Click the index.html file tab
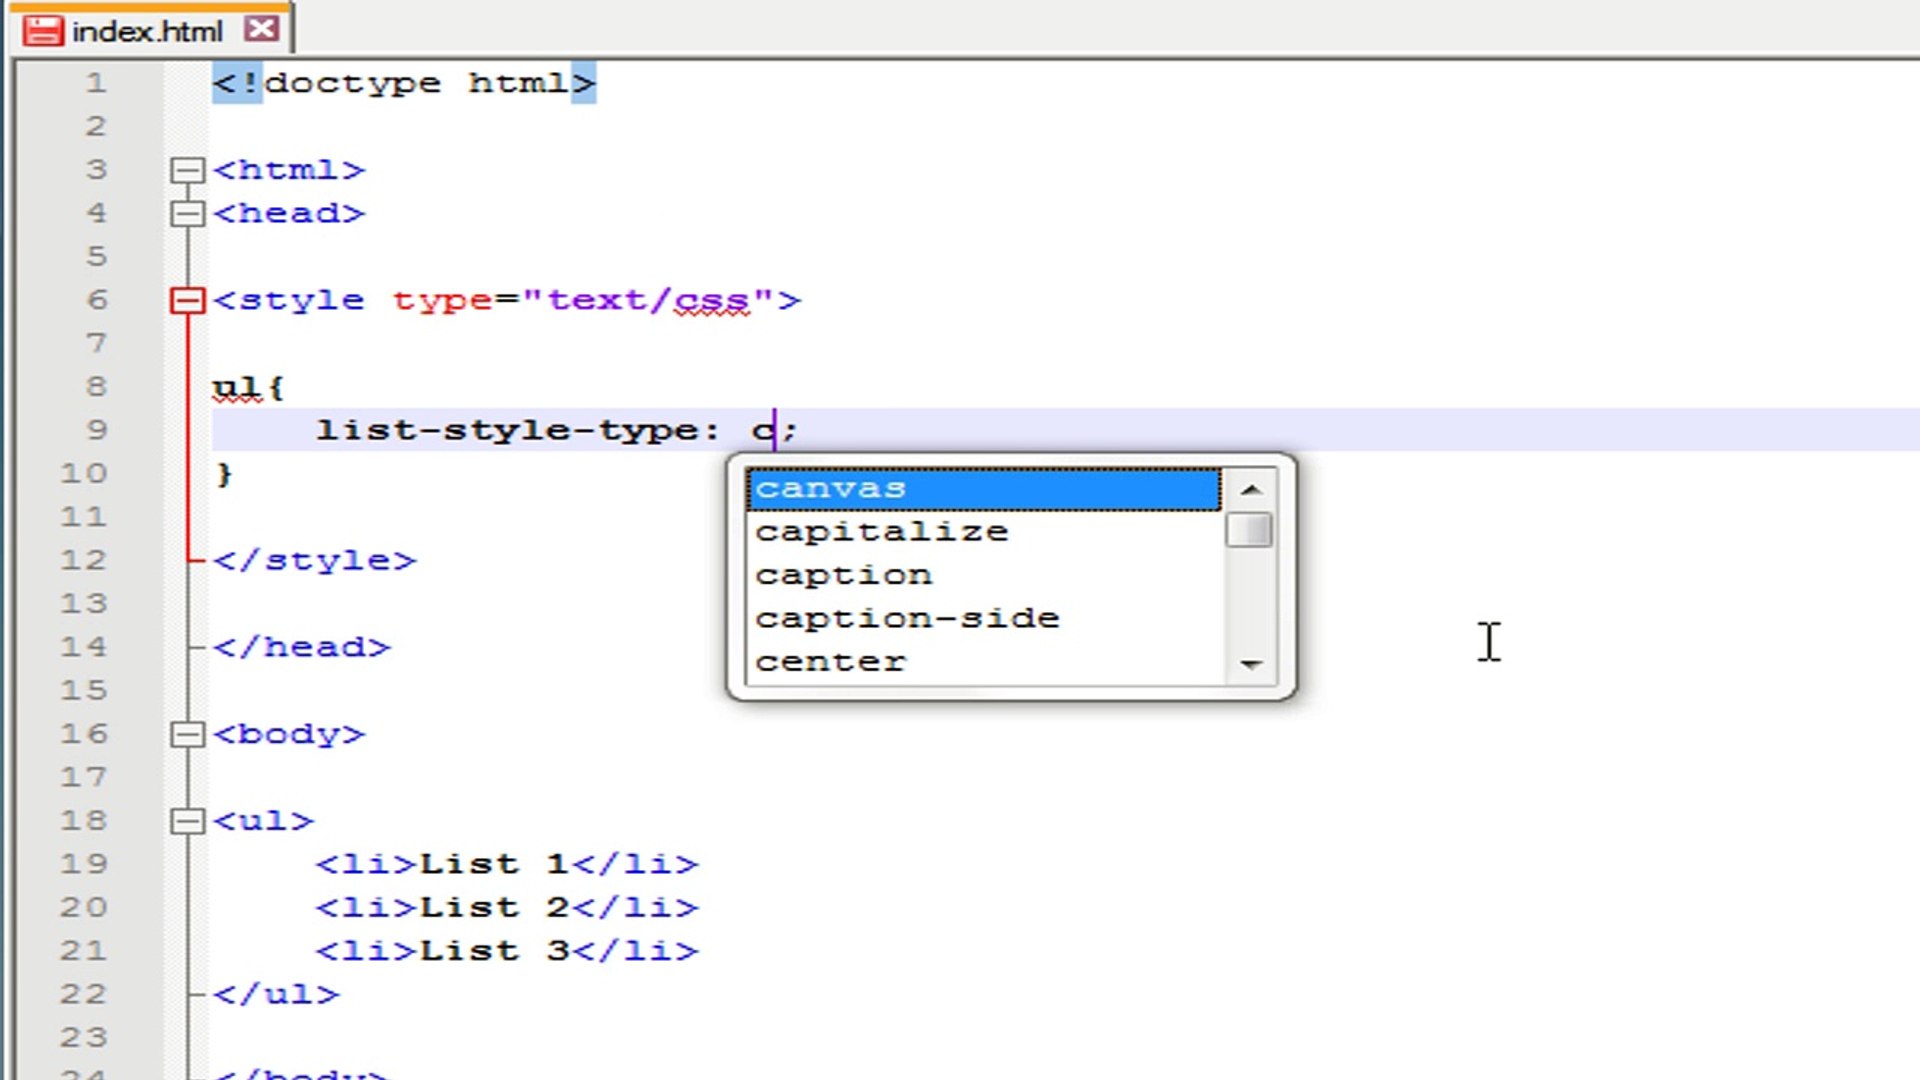The height and width of the screenshot is (1080, 1920). pyautogui.click(x=147, y=31)
